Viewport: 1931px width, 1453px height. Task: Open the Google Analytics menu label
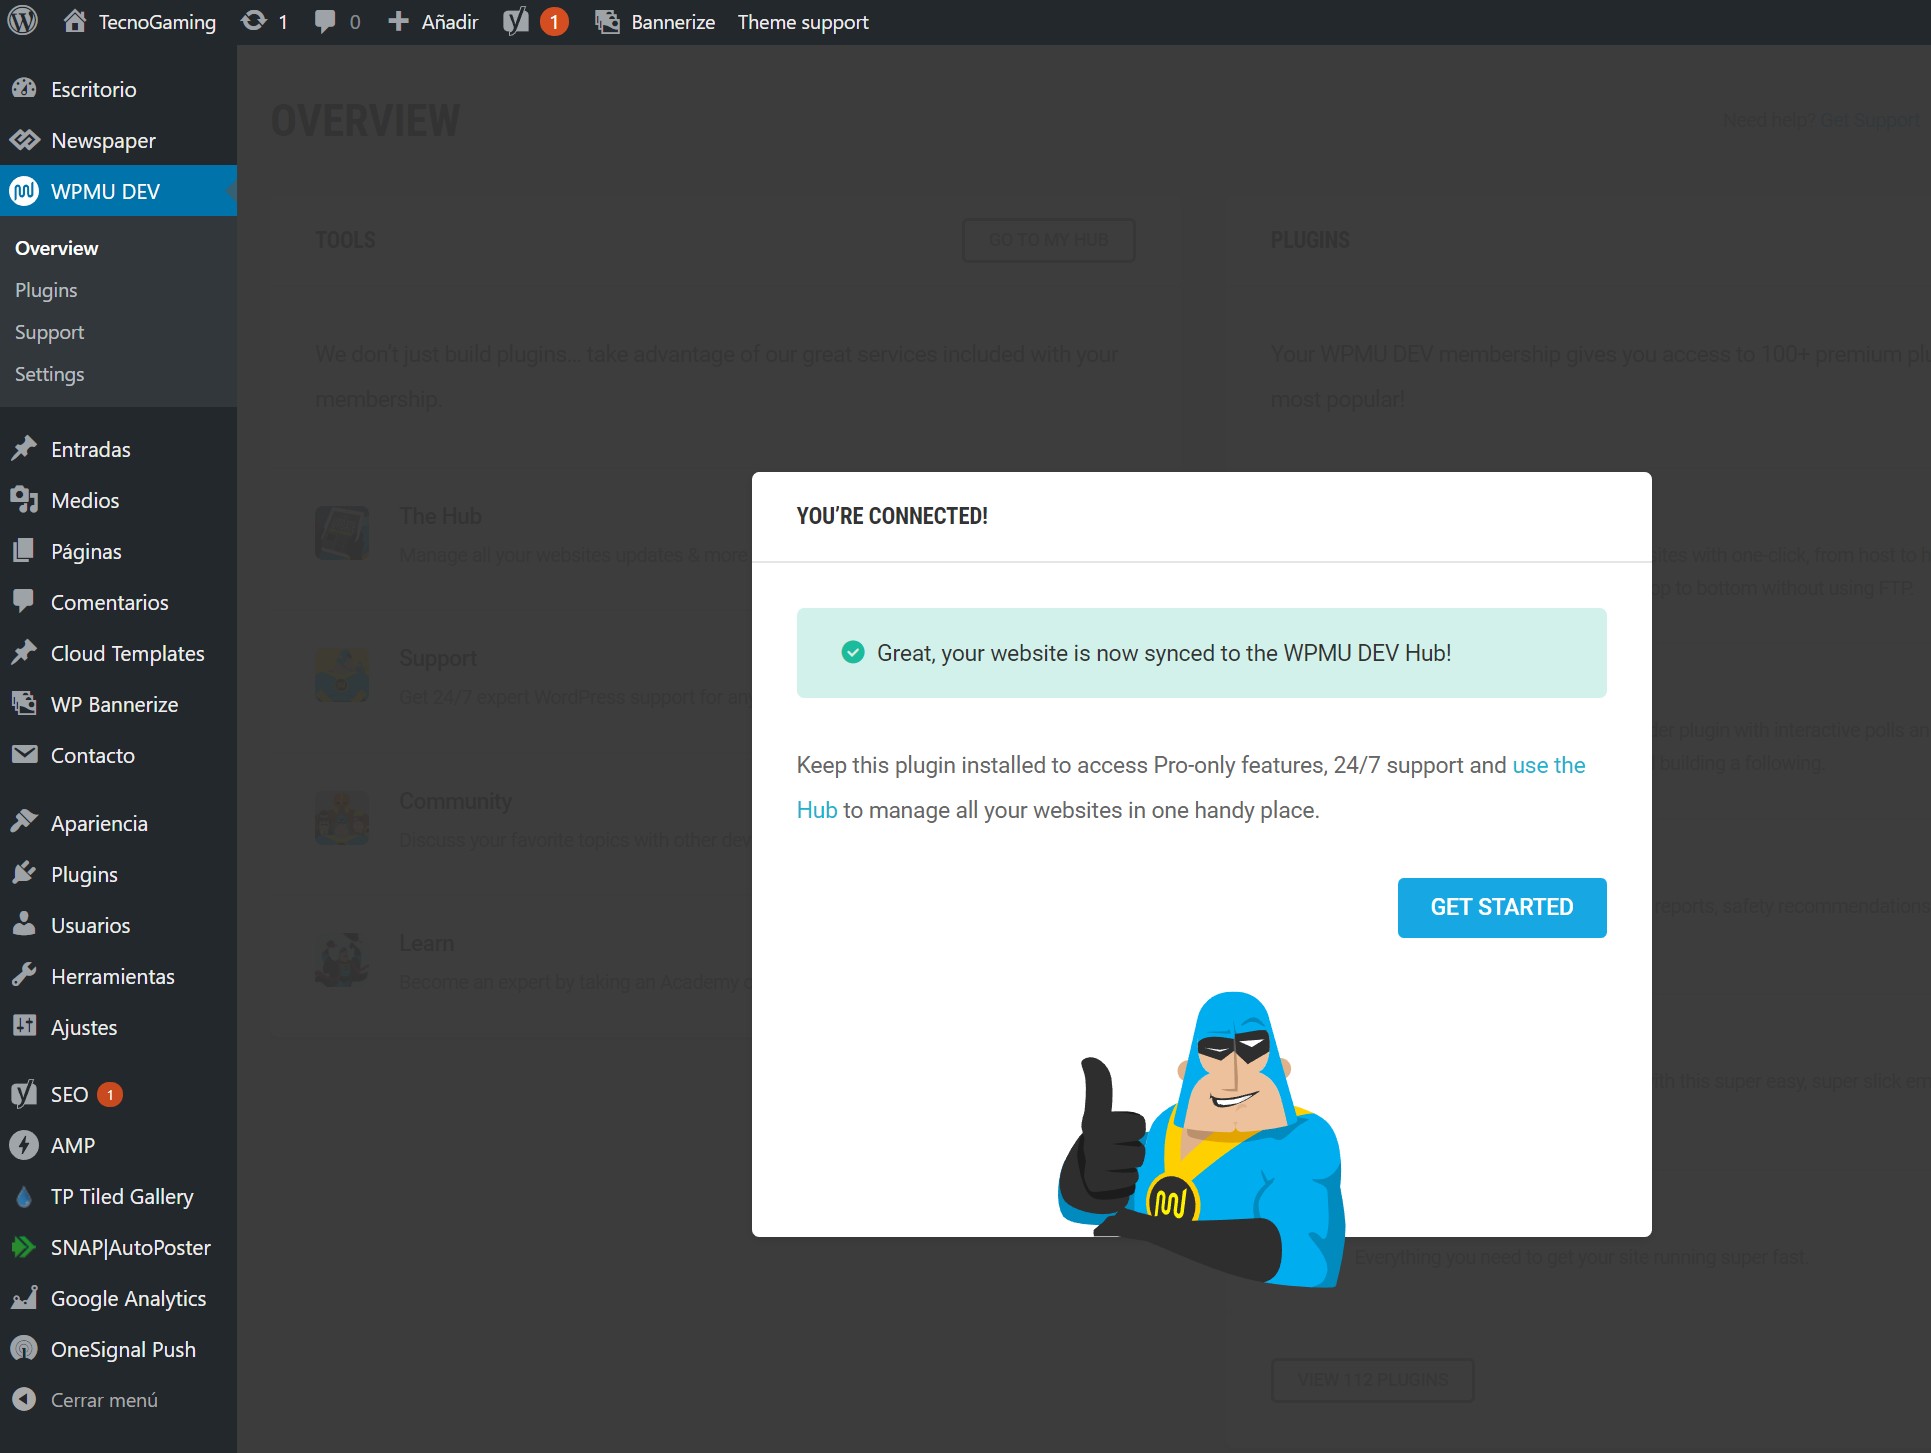[x=128, y=1298]
